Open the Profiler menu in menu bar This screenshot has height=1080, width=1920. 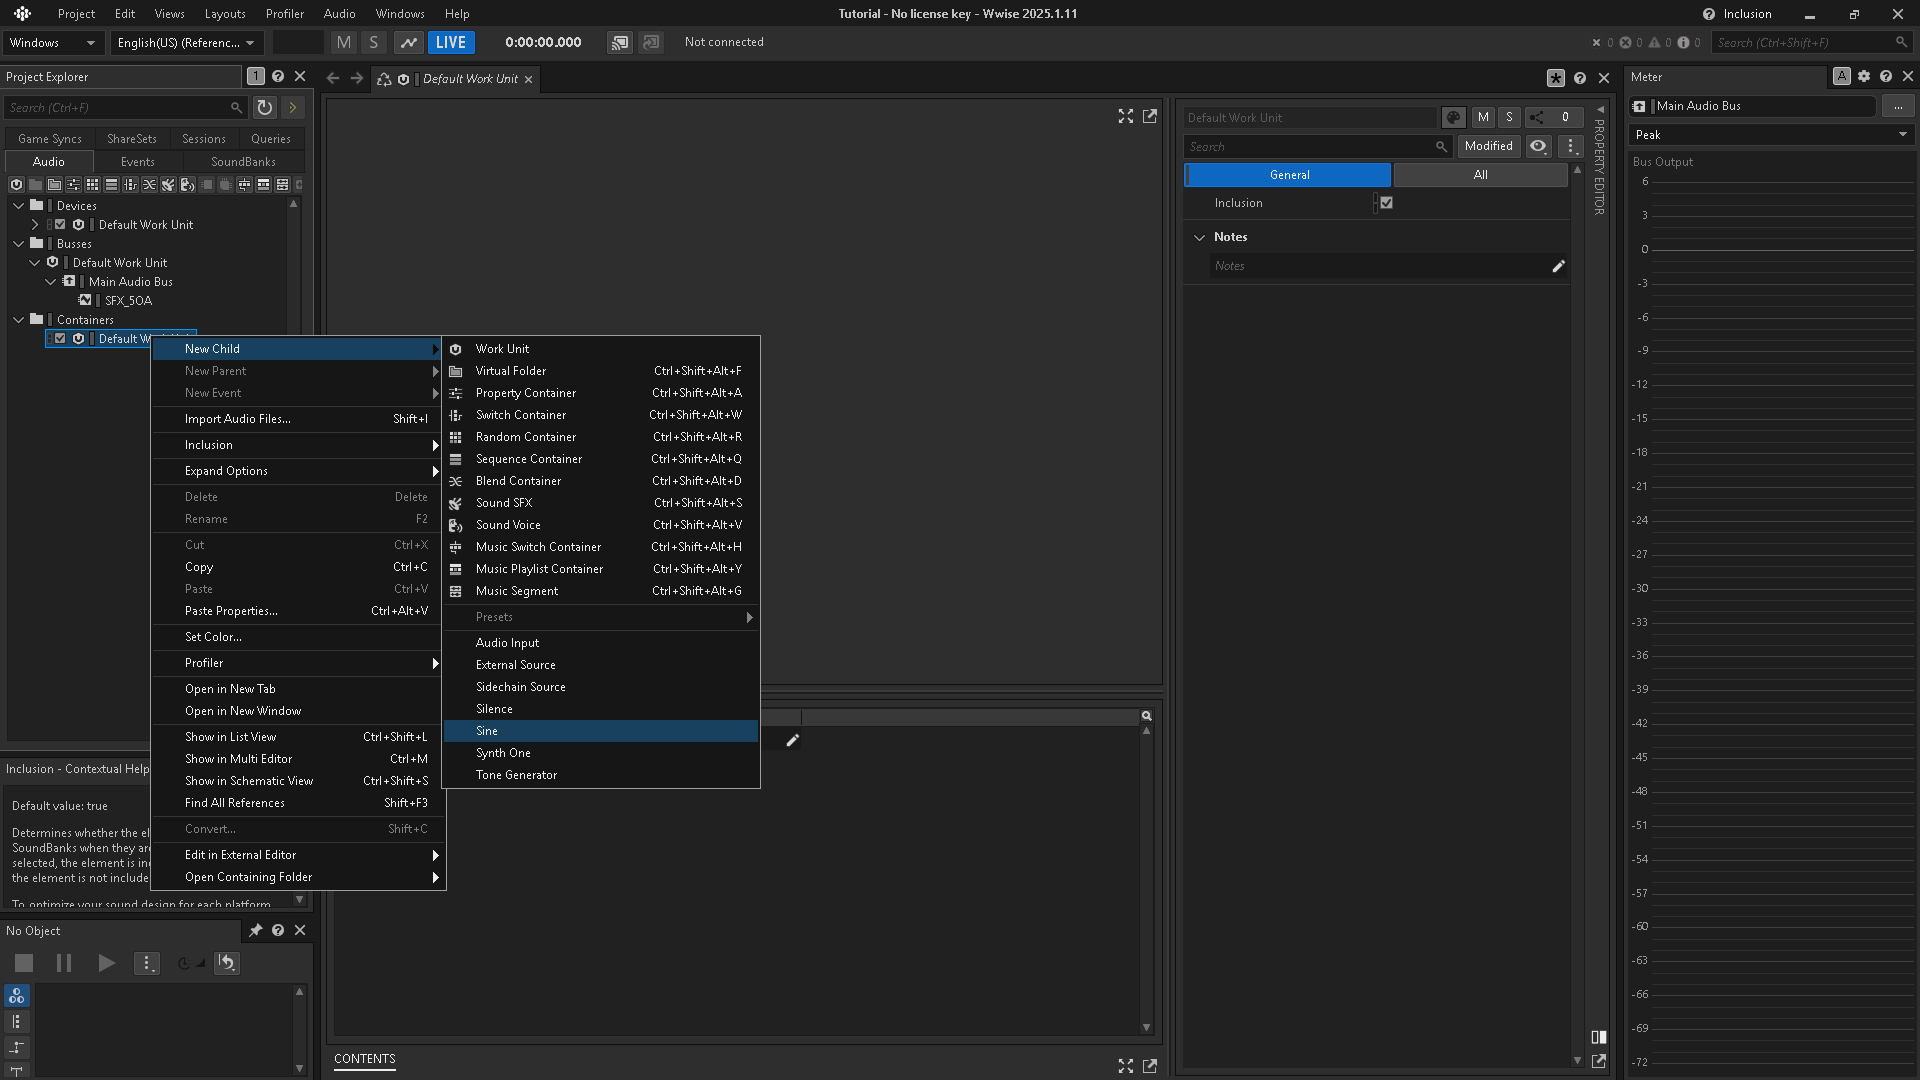tap(284, 14)
